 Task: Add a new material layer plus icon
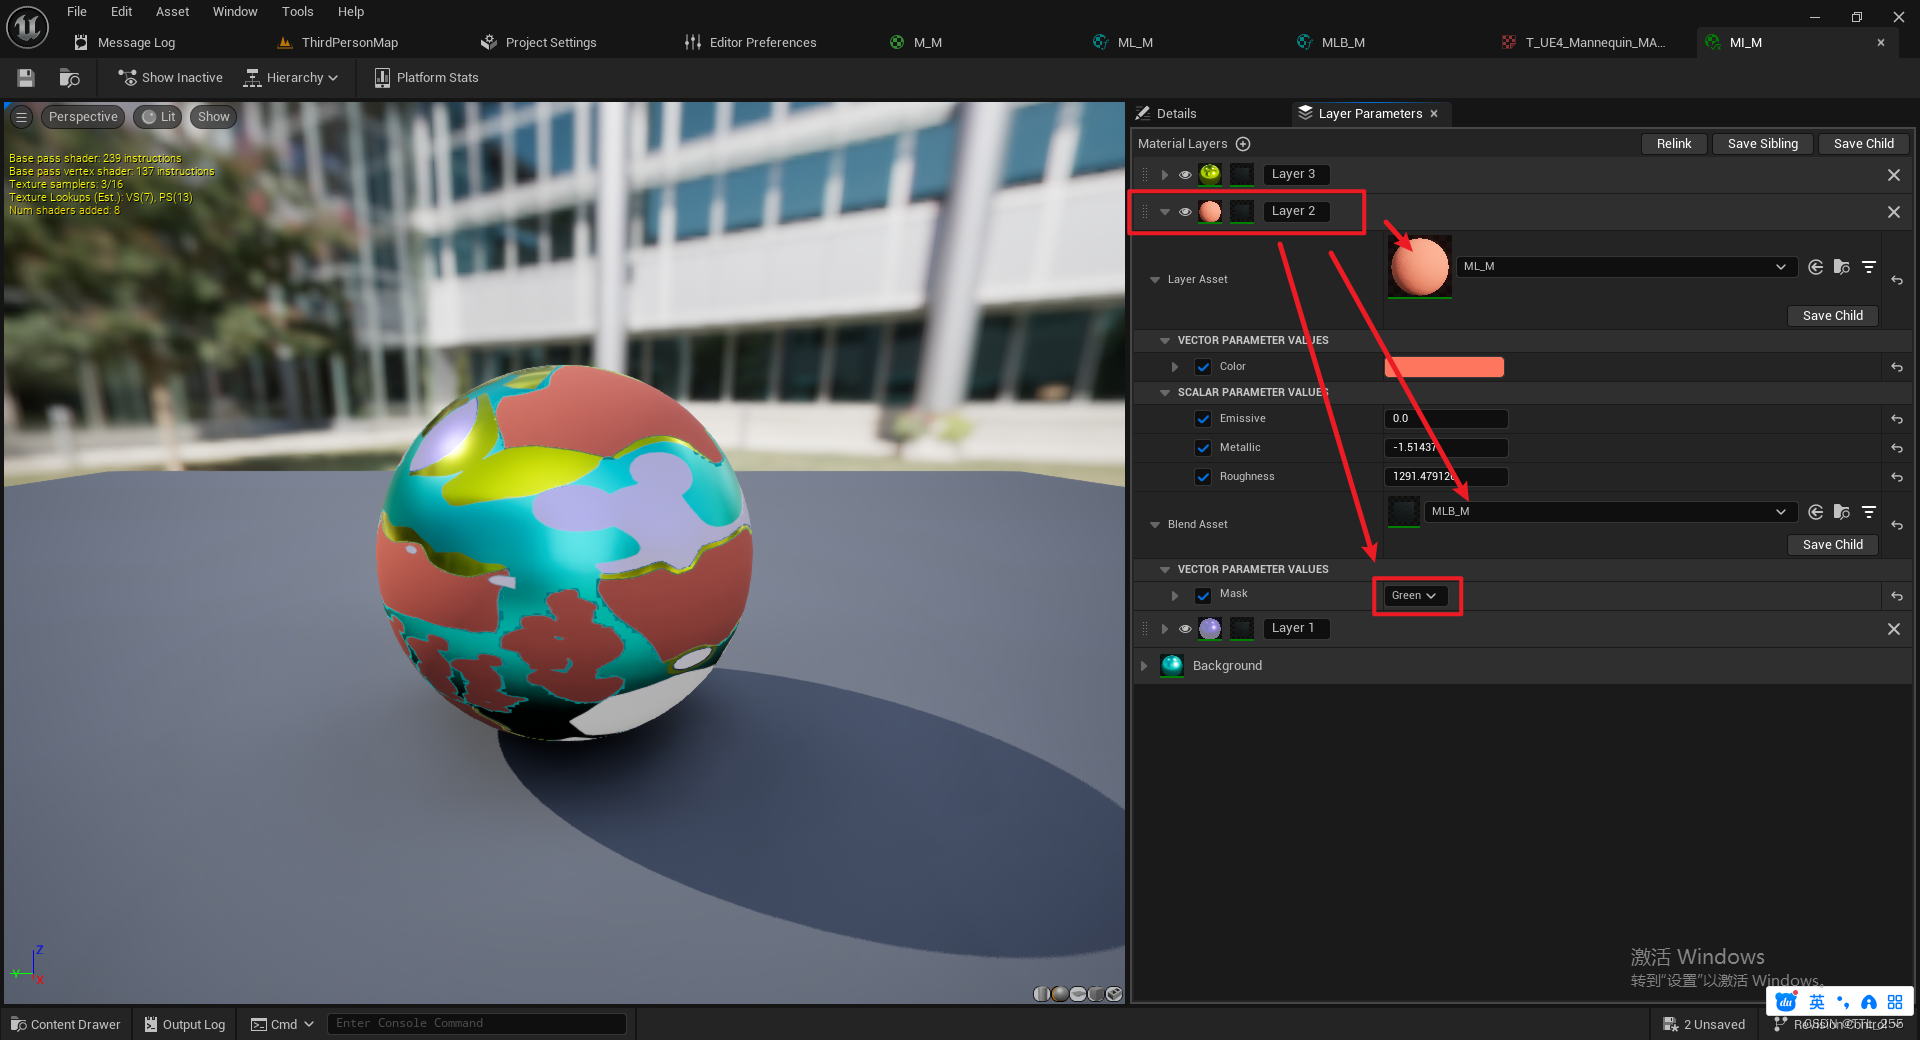(x=1243, y=144)
